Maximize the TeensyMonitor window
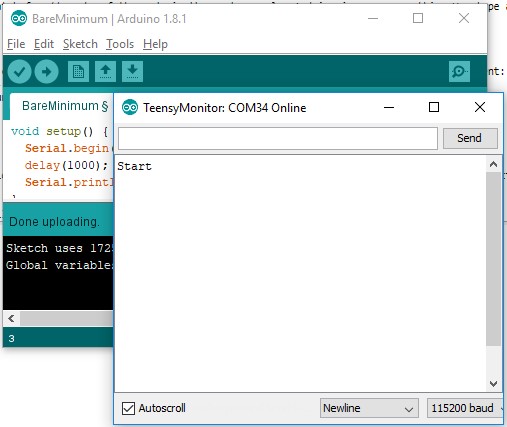This screenshot has width=507, height=427. pos(434,107)
